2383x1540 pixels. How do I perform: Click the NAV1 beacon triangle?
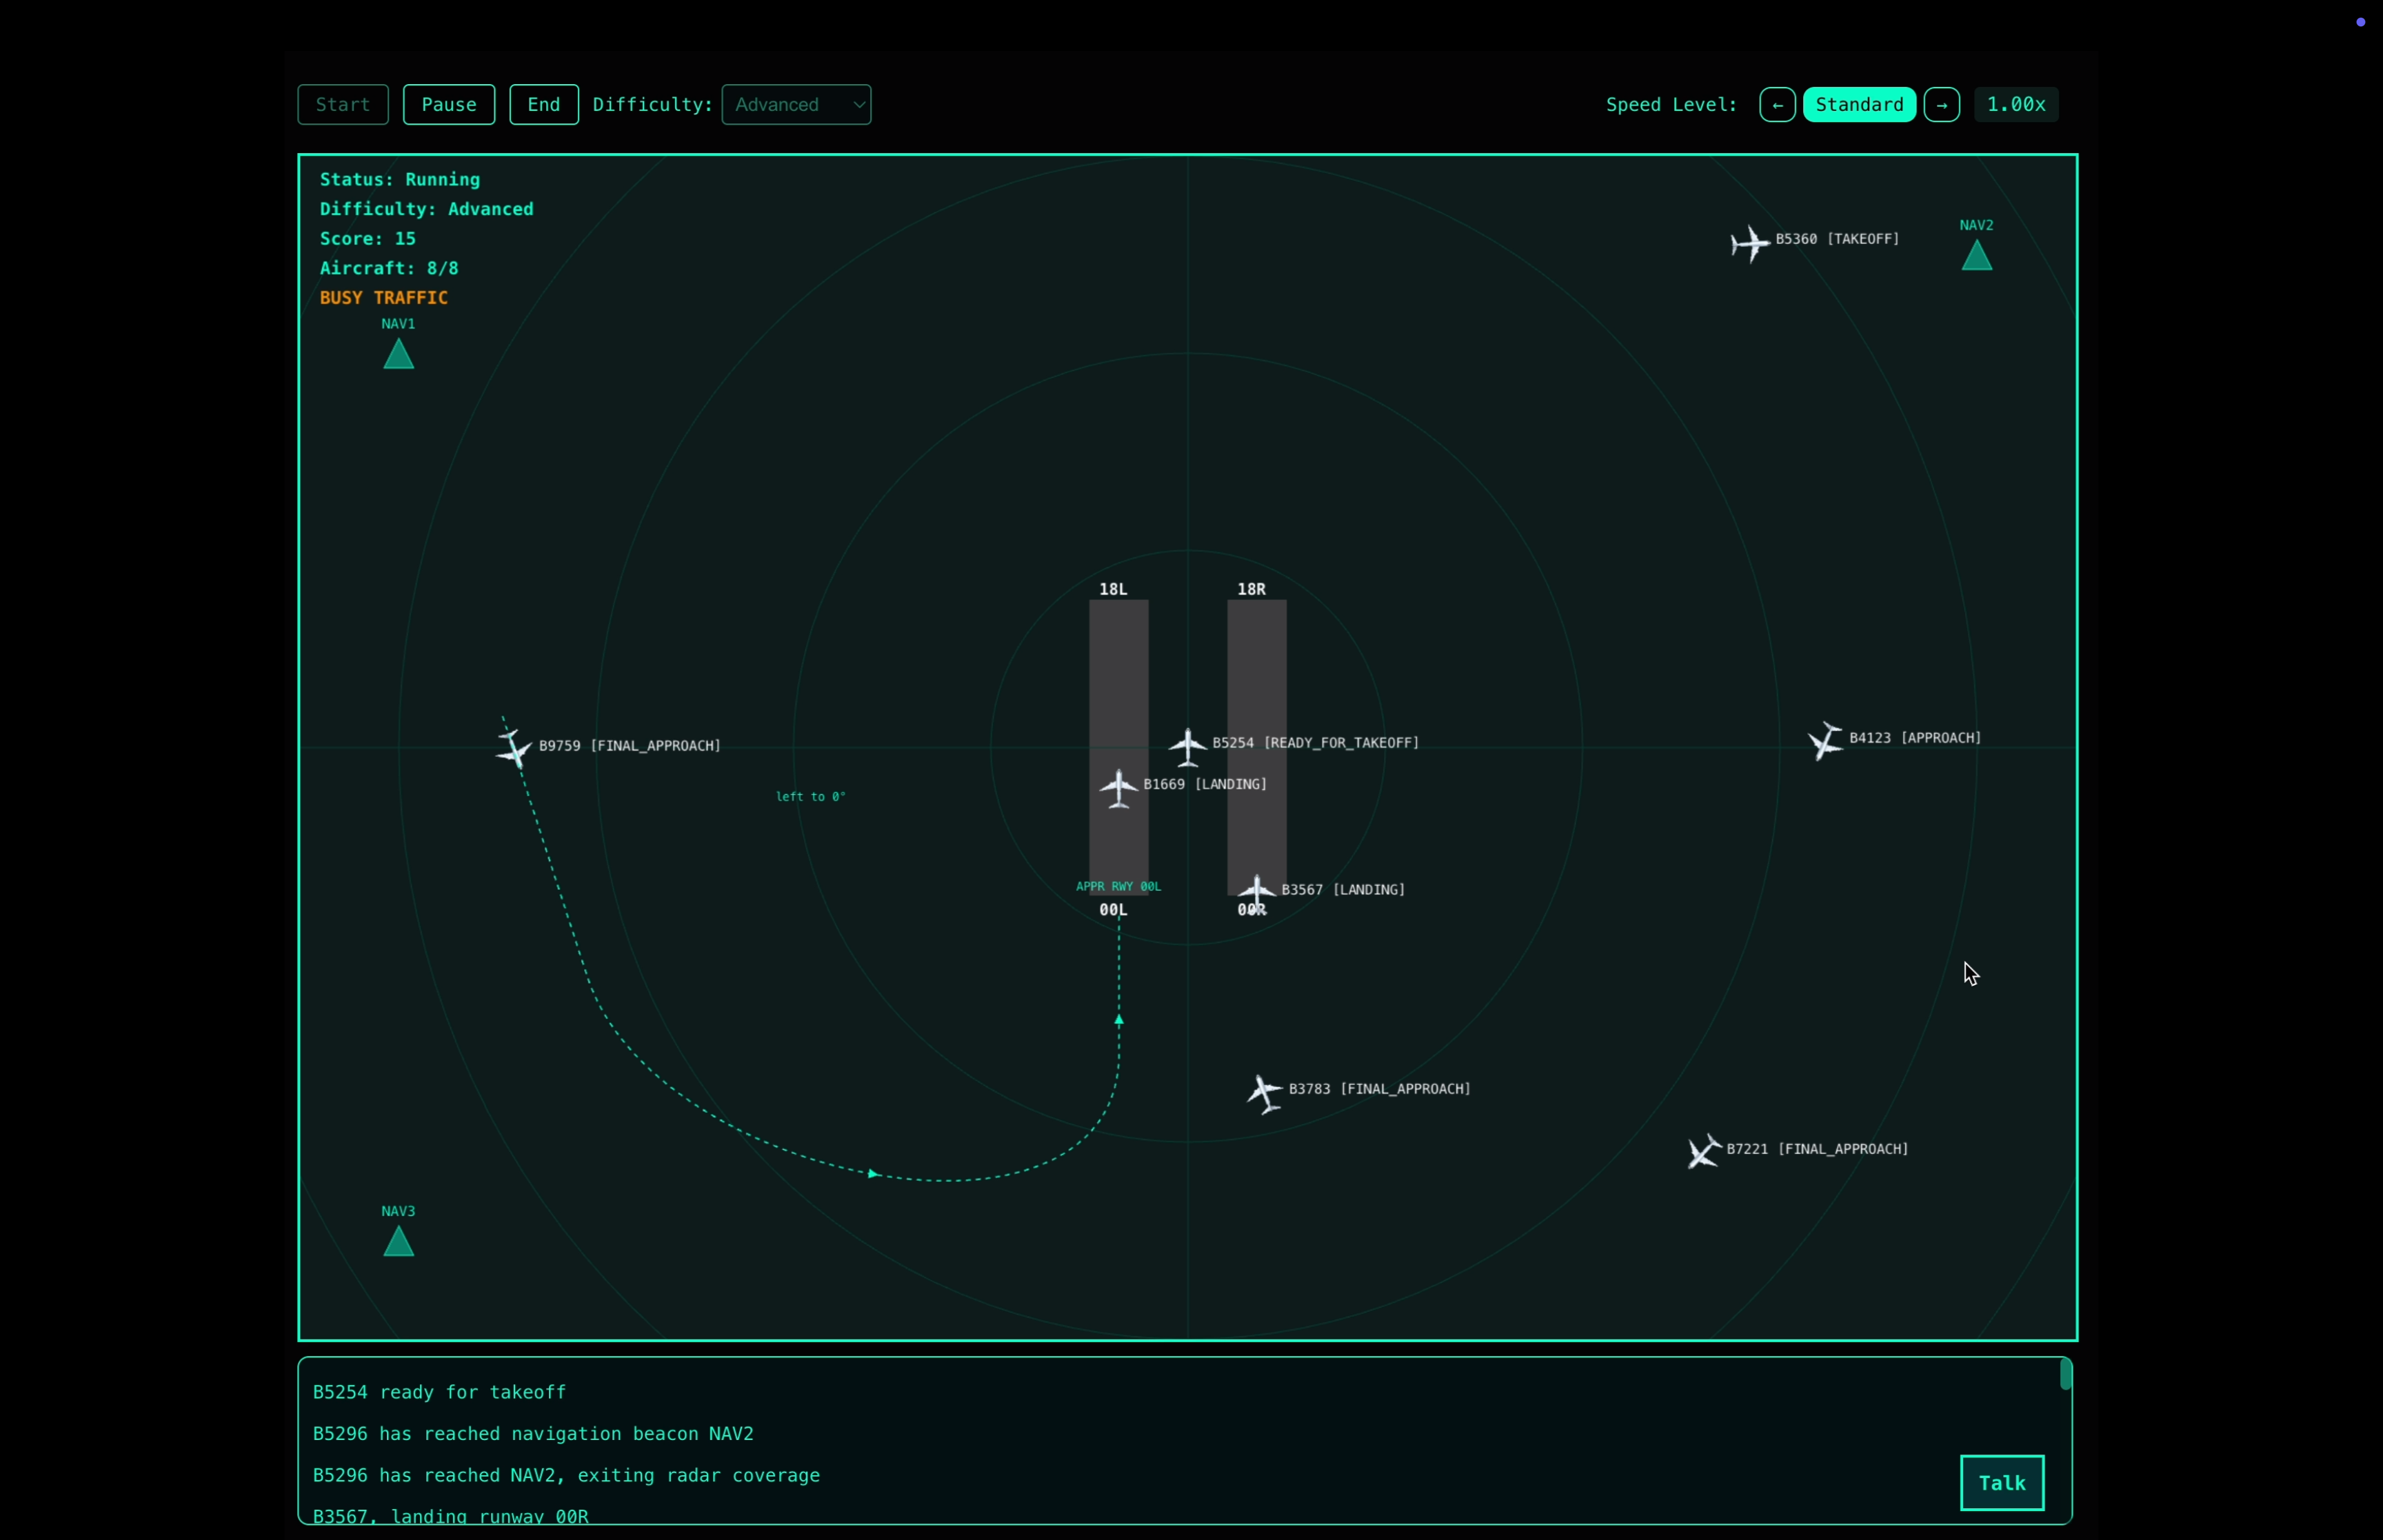(399, 354)
